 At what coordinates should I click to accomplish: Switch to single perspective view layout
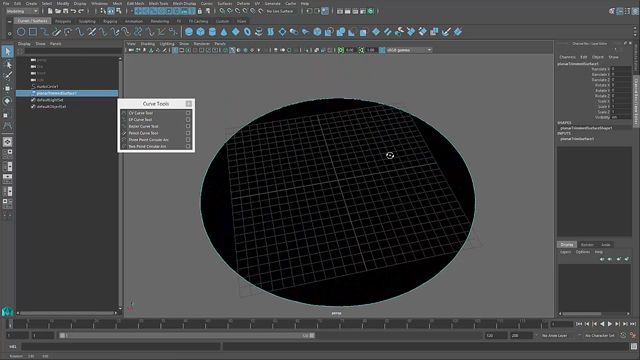7,142
